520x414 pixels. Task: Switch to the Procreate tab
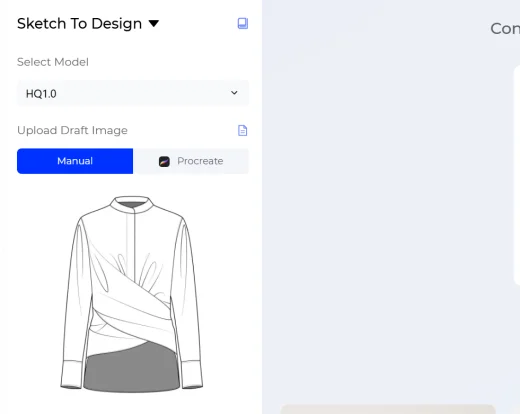click(x=191, y=161)
